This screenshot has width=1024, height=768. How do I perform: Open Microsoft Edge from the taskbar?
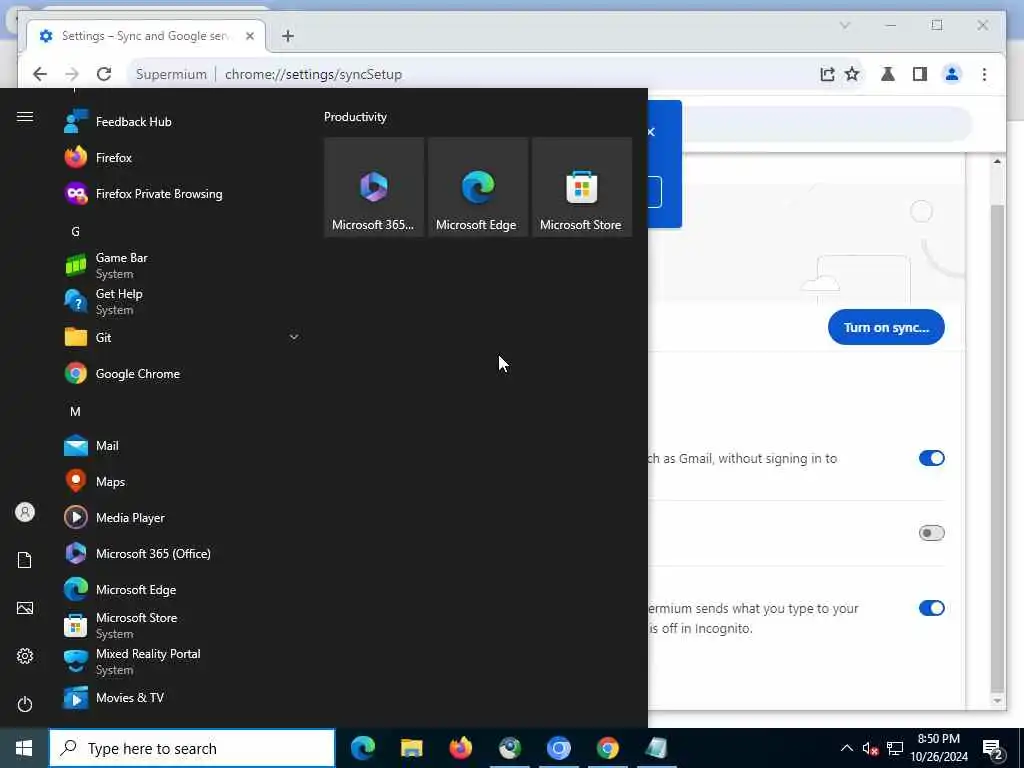363,748
